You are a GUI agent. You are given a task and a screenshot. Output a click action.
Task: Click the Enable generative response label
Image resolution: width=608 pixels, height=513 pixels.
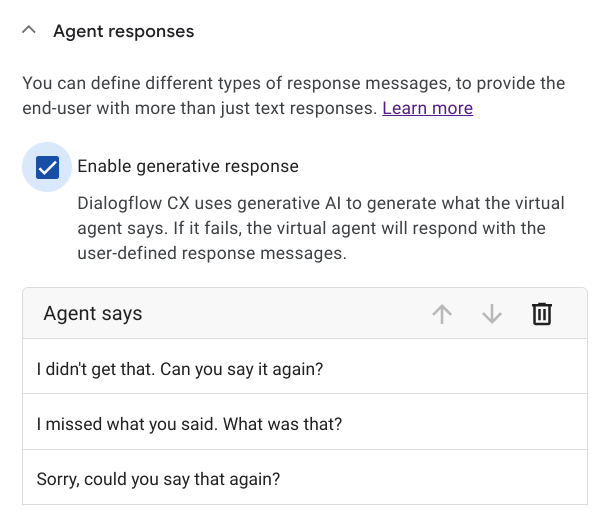(188, 166)
